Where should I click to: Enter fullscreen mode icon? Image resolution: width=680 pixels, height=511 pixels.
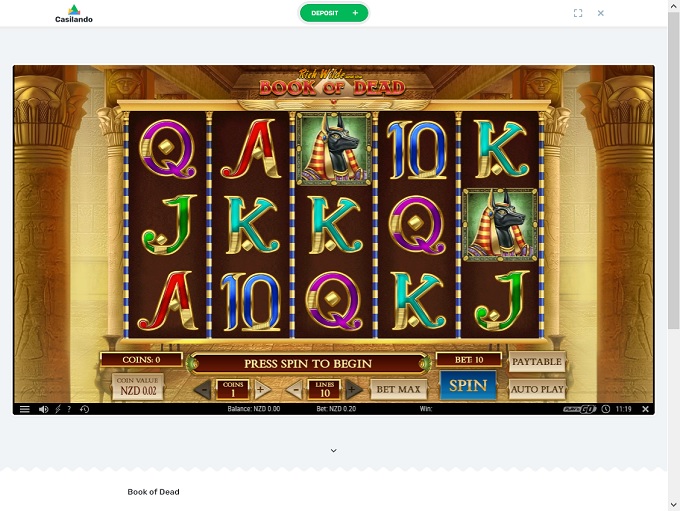coord(578,13)
